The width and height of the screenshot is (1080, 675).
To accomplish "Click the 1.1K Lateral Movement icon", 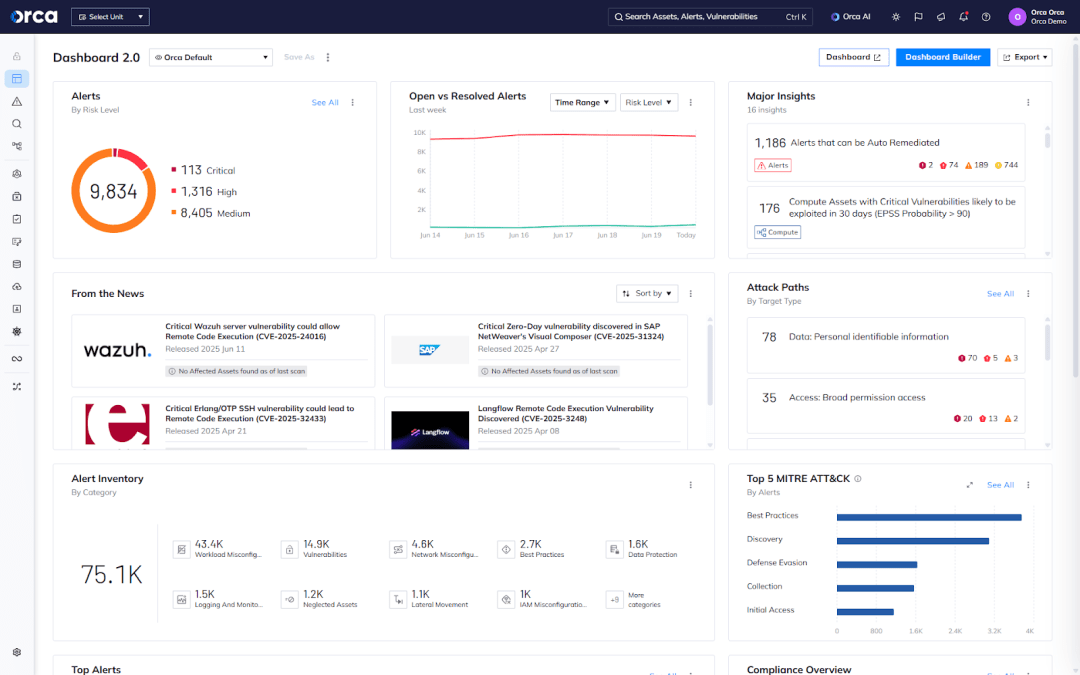I will [x=397, y=600].
